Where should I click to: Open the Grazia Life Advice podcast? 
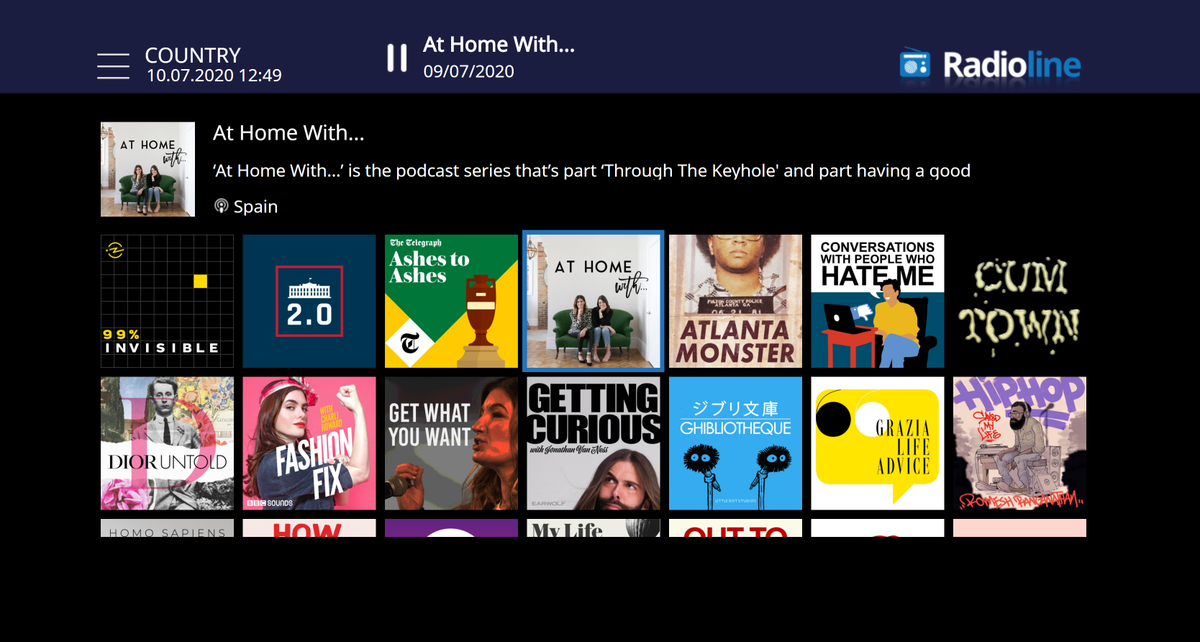click(877, 443)
